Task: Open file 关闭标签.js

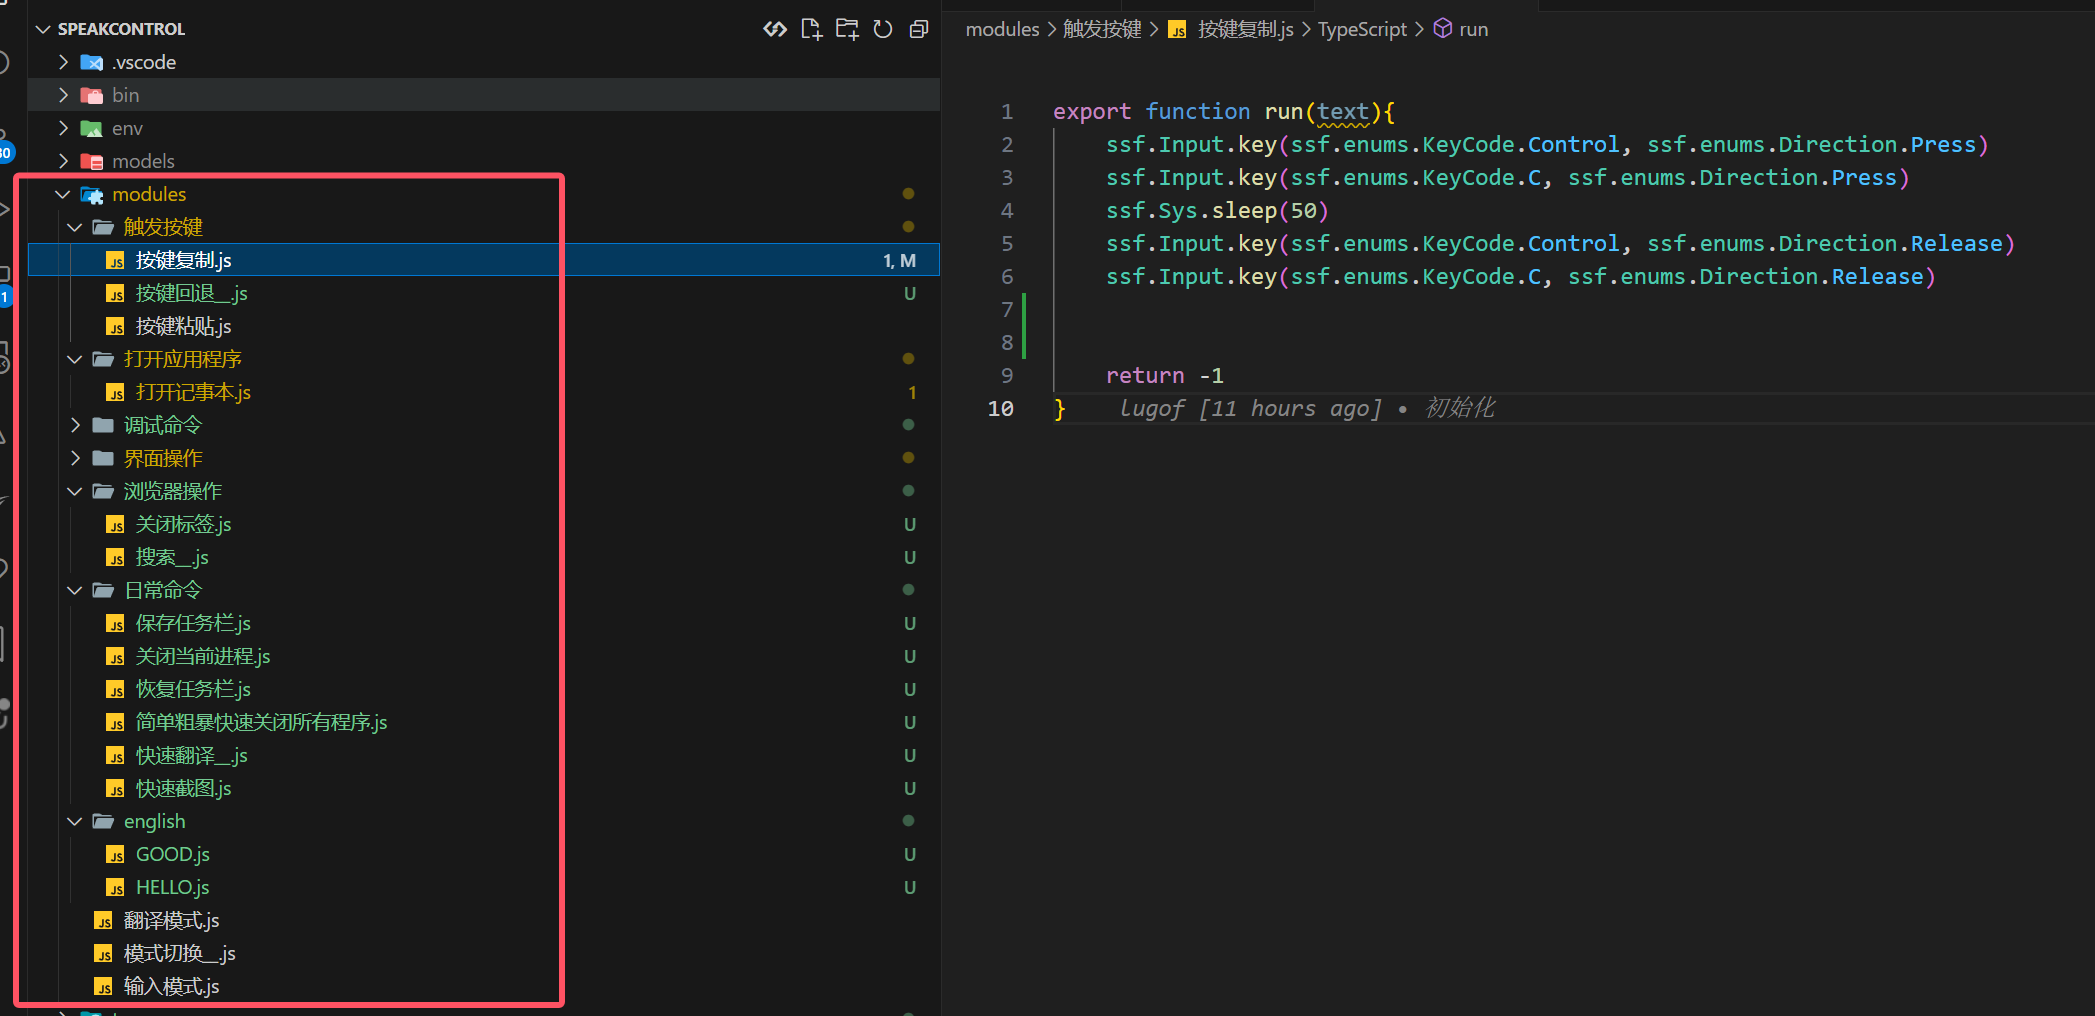Action: point(483,524)
